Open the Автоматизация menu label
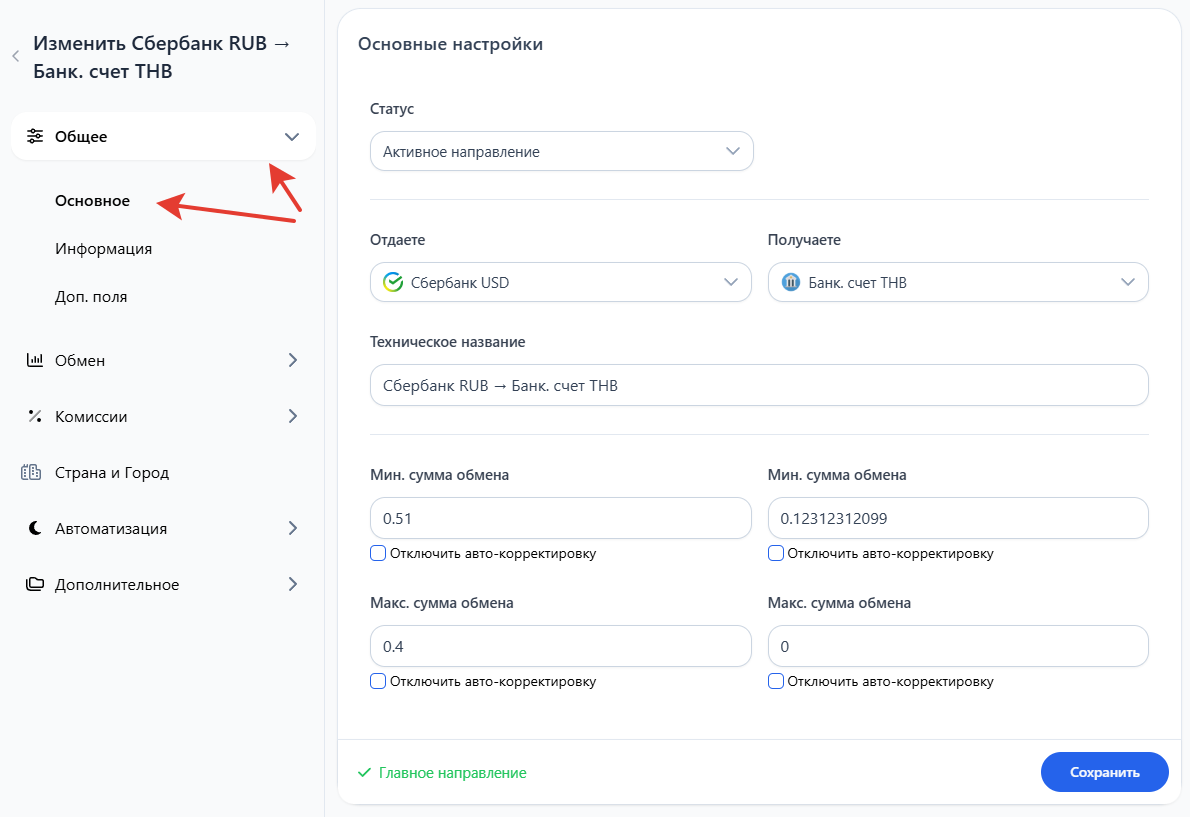 (111, 529)
